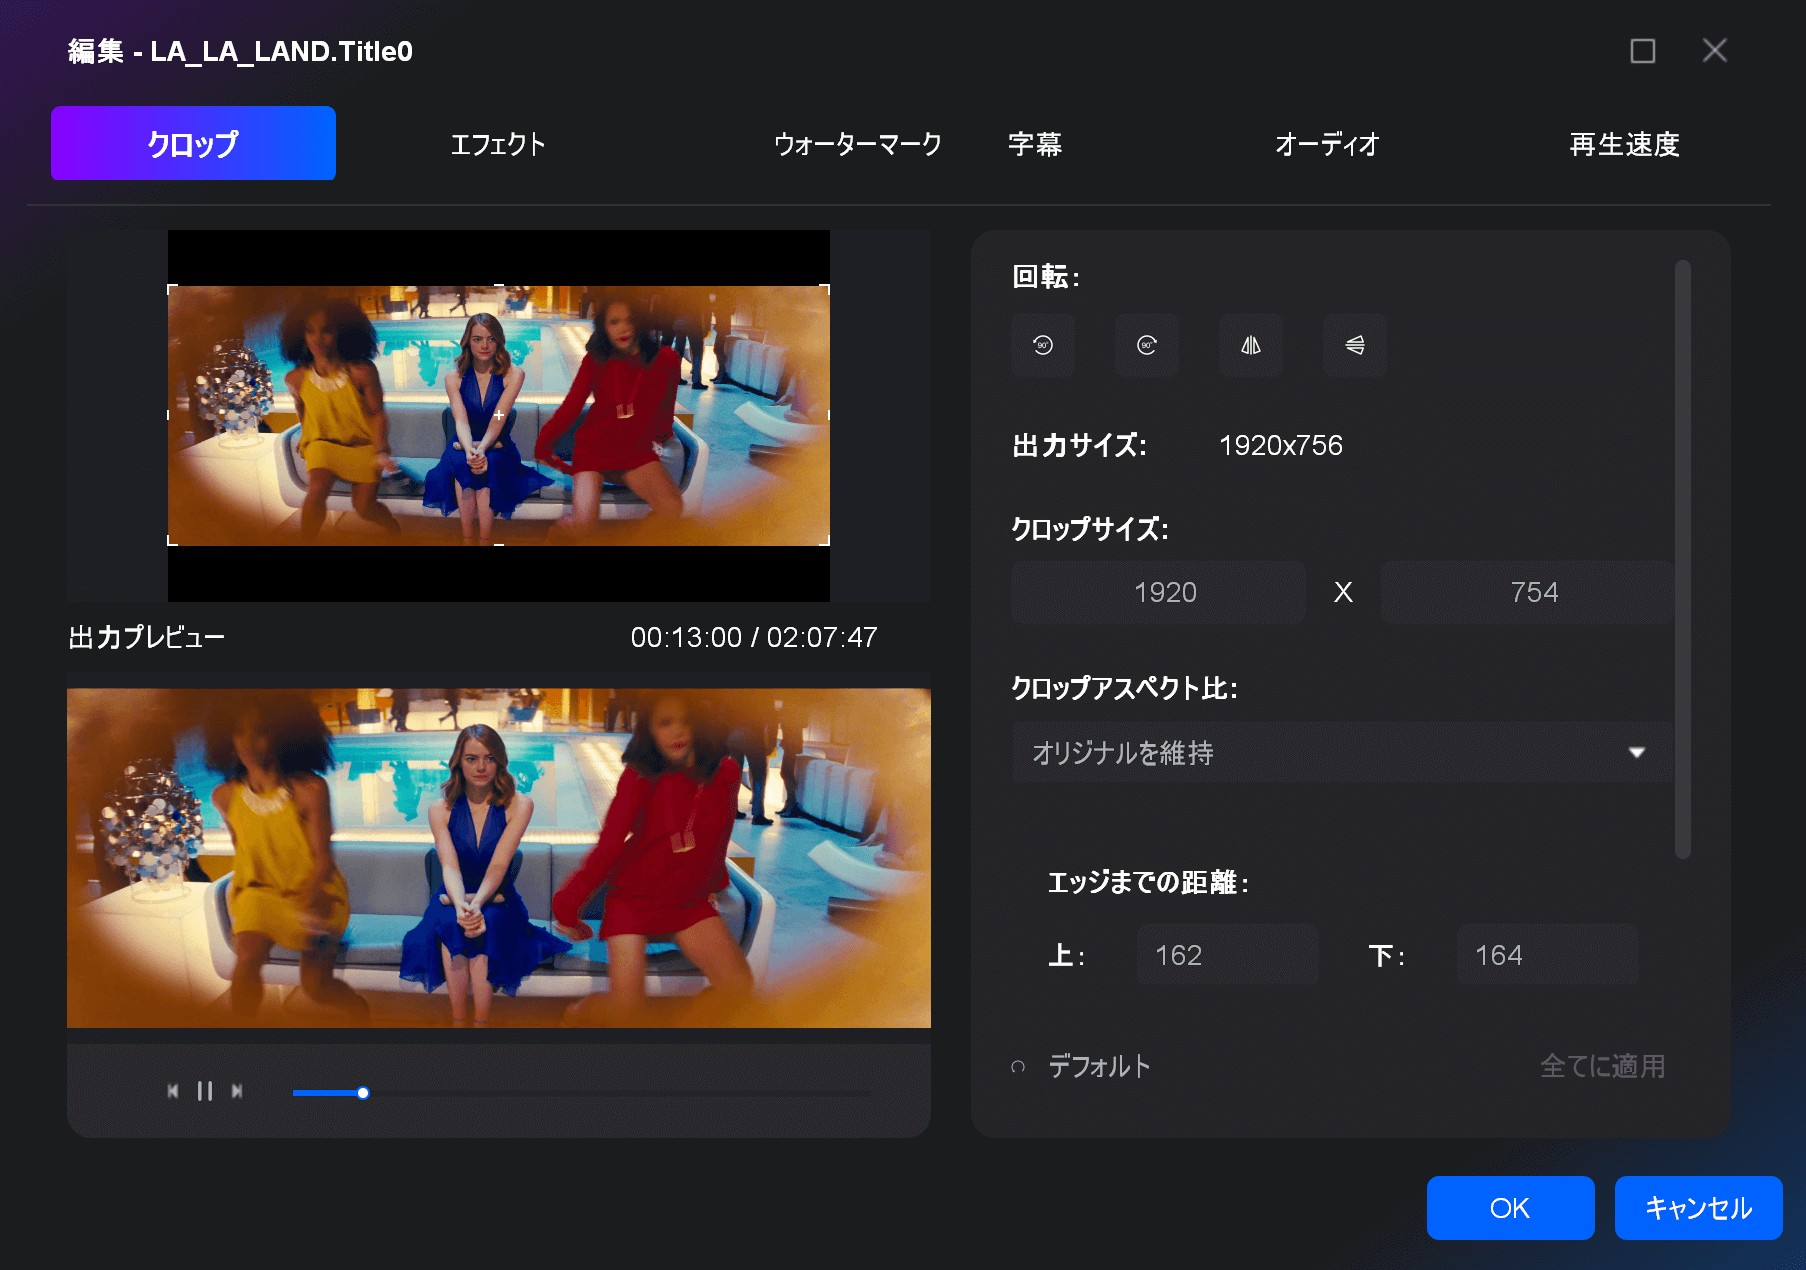Select the オーディオ tab
This screenshot has height=1270, width=1806.
pos(1326,144)
